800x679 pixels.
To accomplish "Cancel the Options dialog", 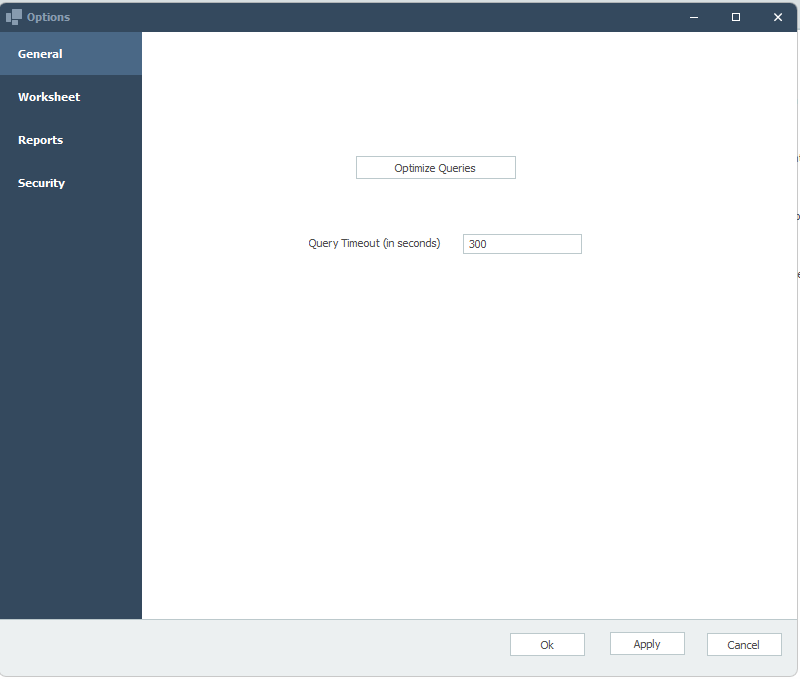I will point(744,645).
